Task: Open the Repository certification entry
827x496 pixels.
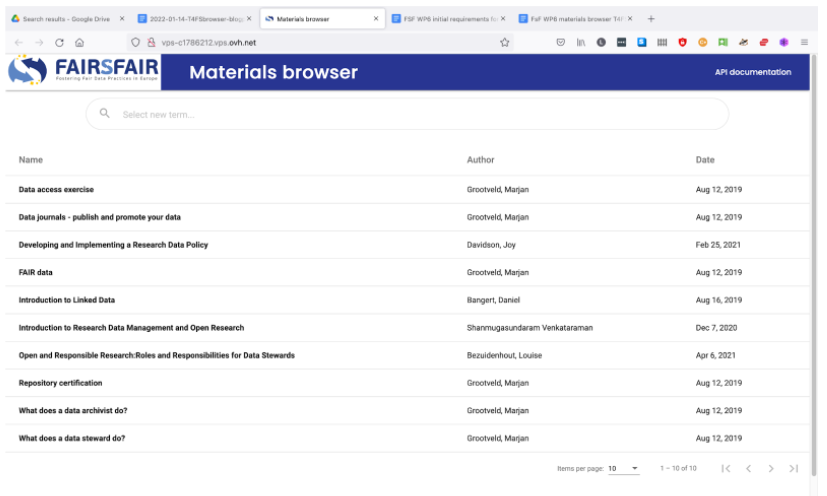Action: 61,383
